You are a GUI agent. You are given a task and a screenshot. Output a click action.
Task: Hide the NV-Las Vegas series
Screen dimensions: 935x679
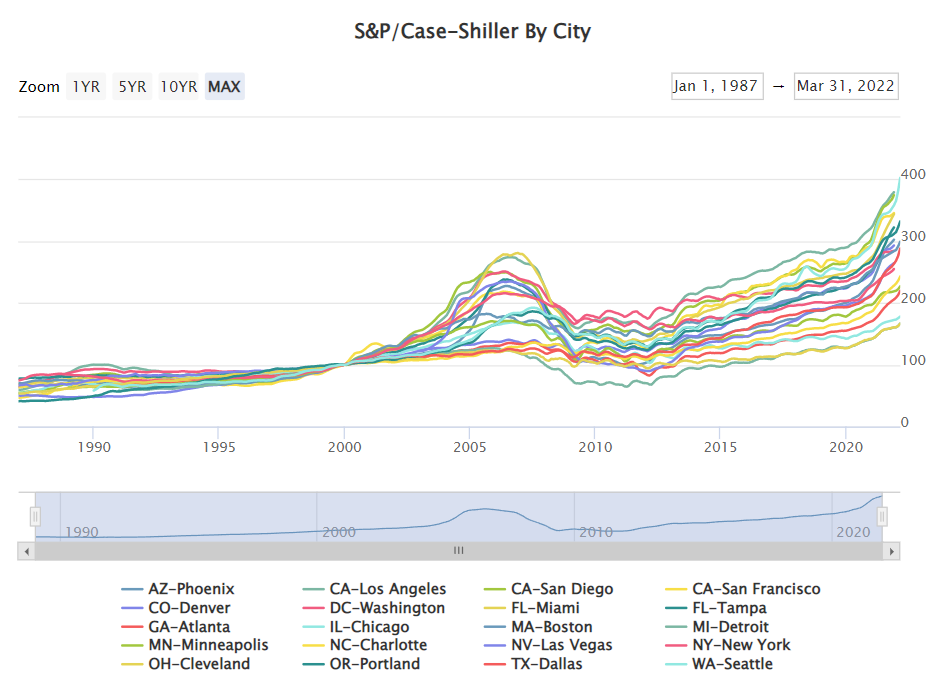(549, 645)
